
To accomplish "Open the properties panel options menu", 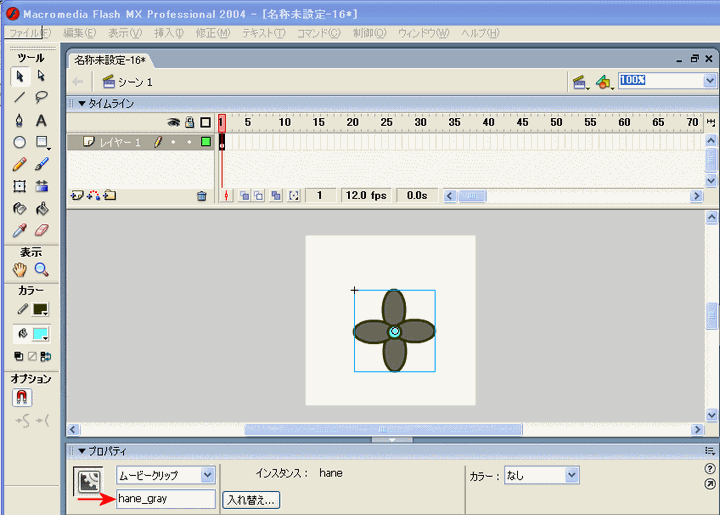I will (710, 451).
